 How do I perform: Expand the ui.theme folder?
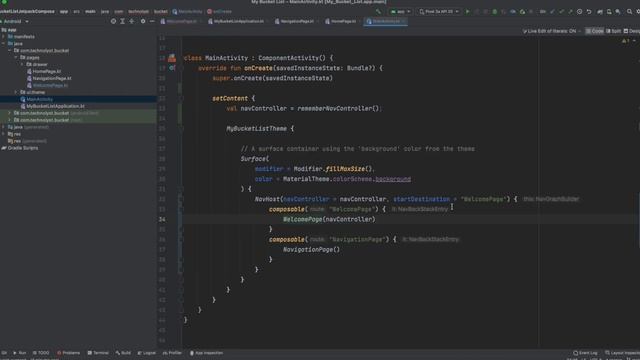tap(16, 92)
